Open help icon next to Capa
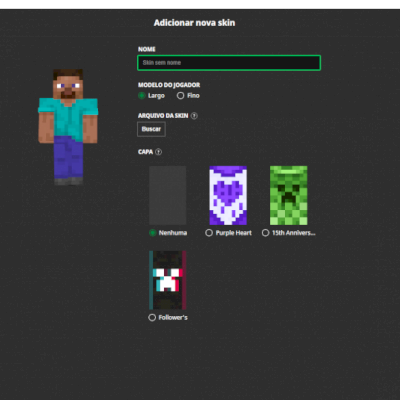Viewport: 400px width, 400px height. click(159, 152)
